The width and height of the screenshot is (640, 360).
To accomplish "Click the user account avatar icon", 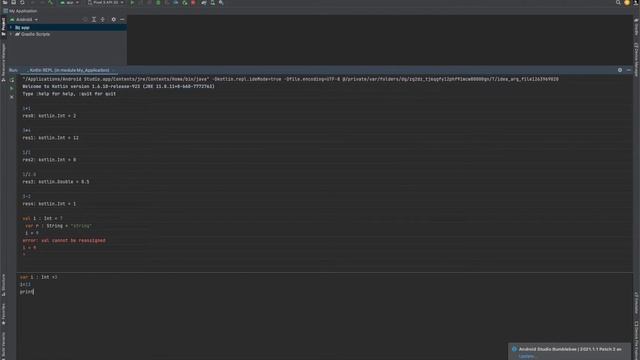I will 627,2.
